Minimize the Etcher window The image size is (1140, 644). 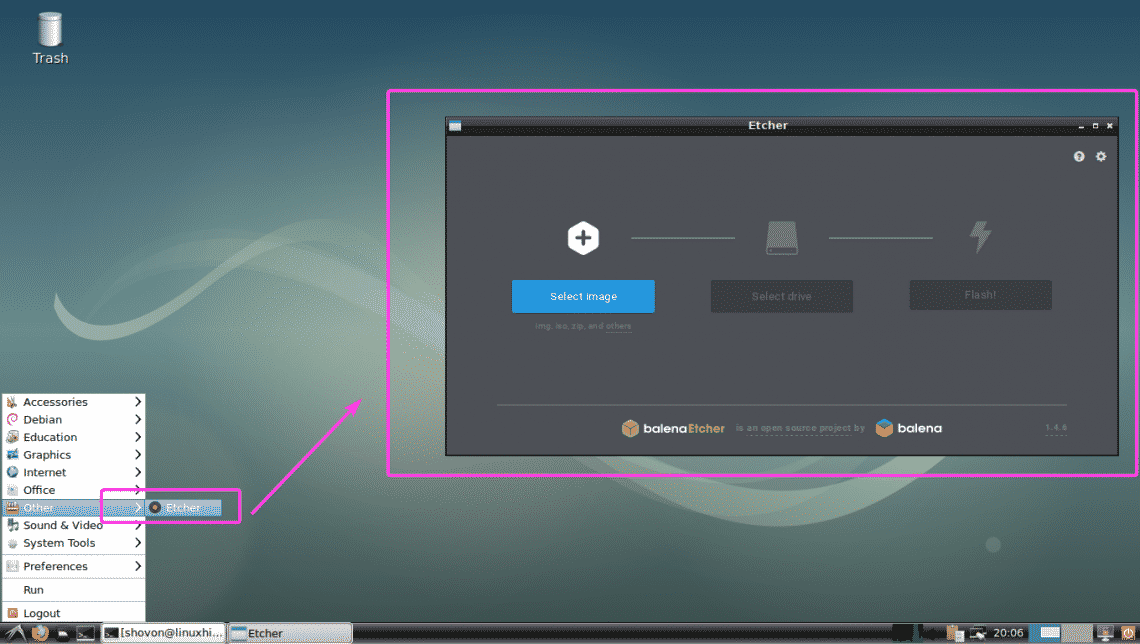point(1081,126)
